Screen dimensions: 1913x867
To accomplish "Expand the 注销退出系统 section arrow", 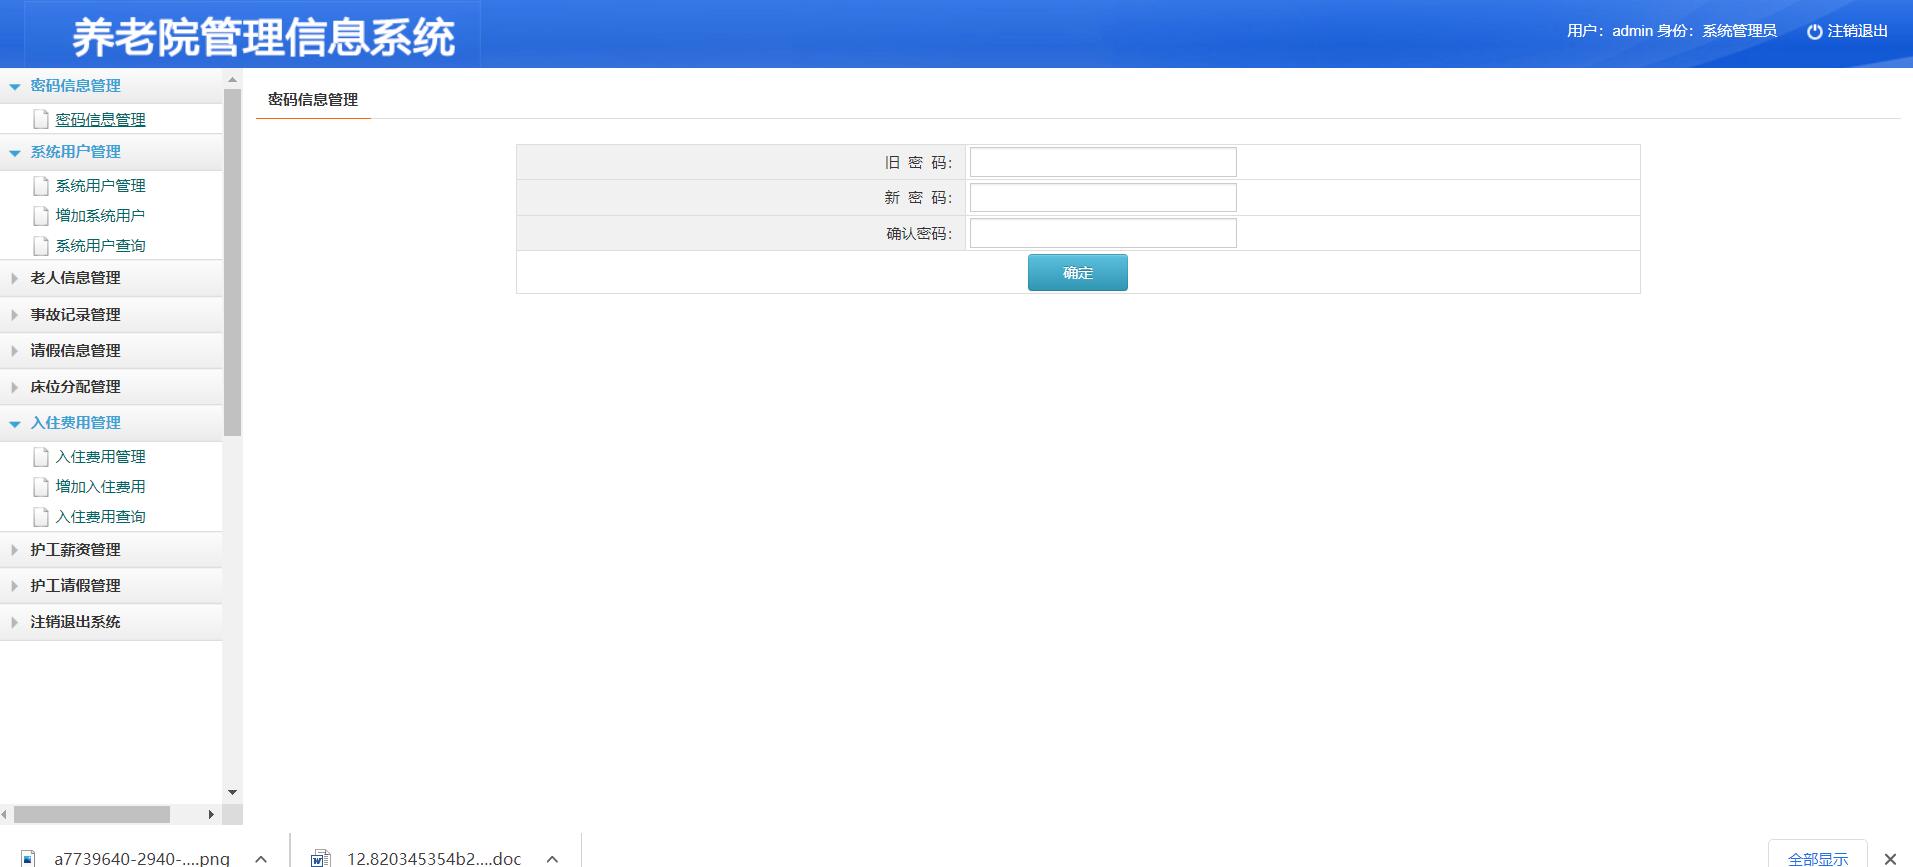I will click(14, 622).
